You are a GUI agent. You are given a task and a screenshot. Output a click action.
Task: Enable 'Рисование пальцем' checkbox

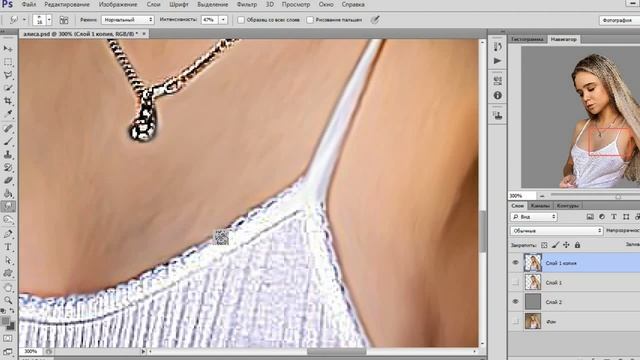click(x=310, y=20)
